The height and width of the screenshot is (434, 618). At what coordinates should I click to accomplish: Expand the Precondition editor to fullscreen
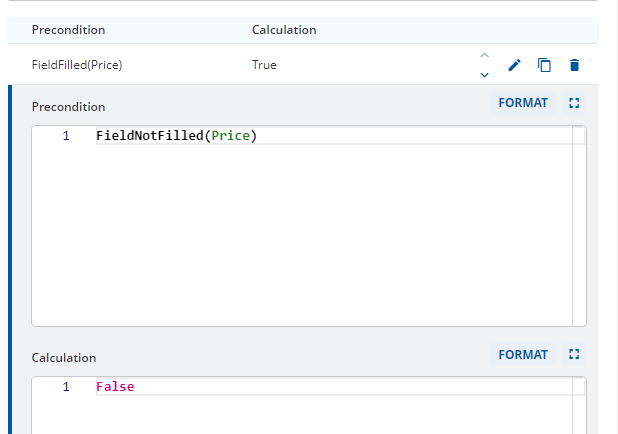[x=574, y=103]
